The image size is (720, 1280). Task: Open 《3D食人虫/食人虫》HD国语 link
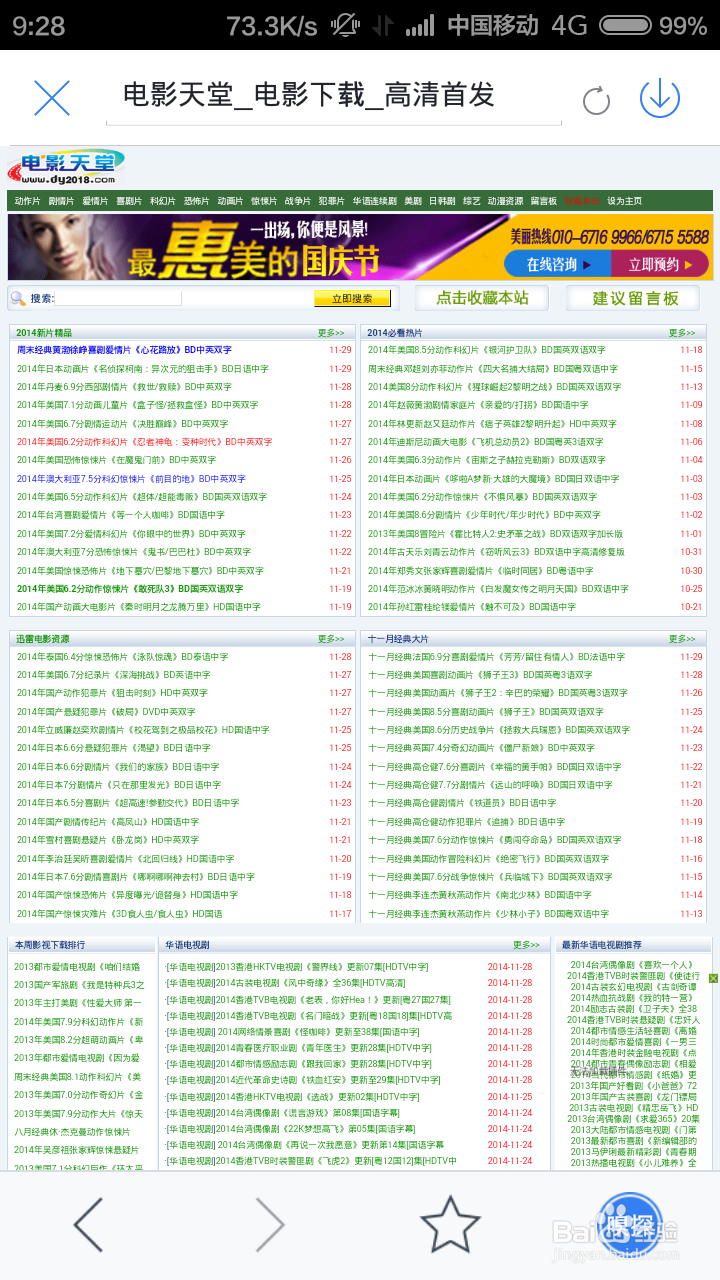[119, 913]
